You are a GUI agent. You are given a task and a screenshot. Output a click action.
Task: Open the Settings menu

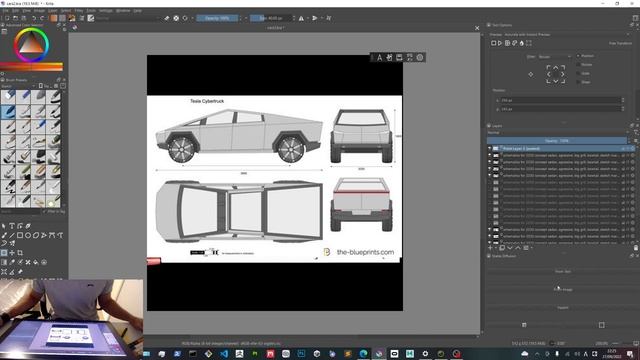106,11
